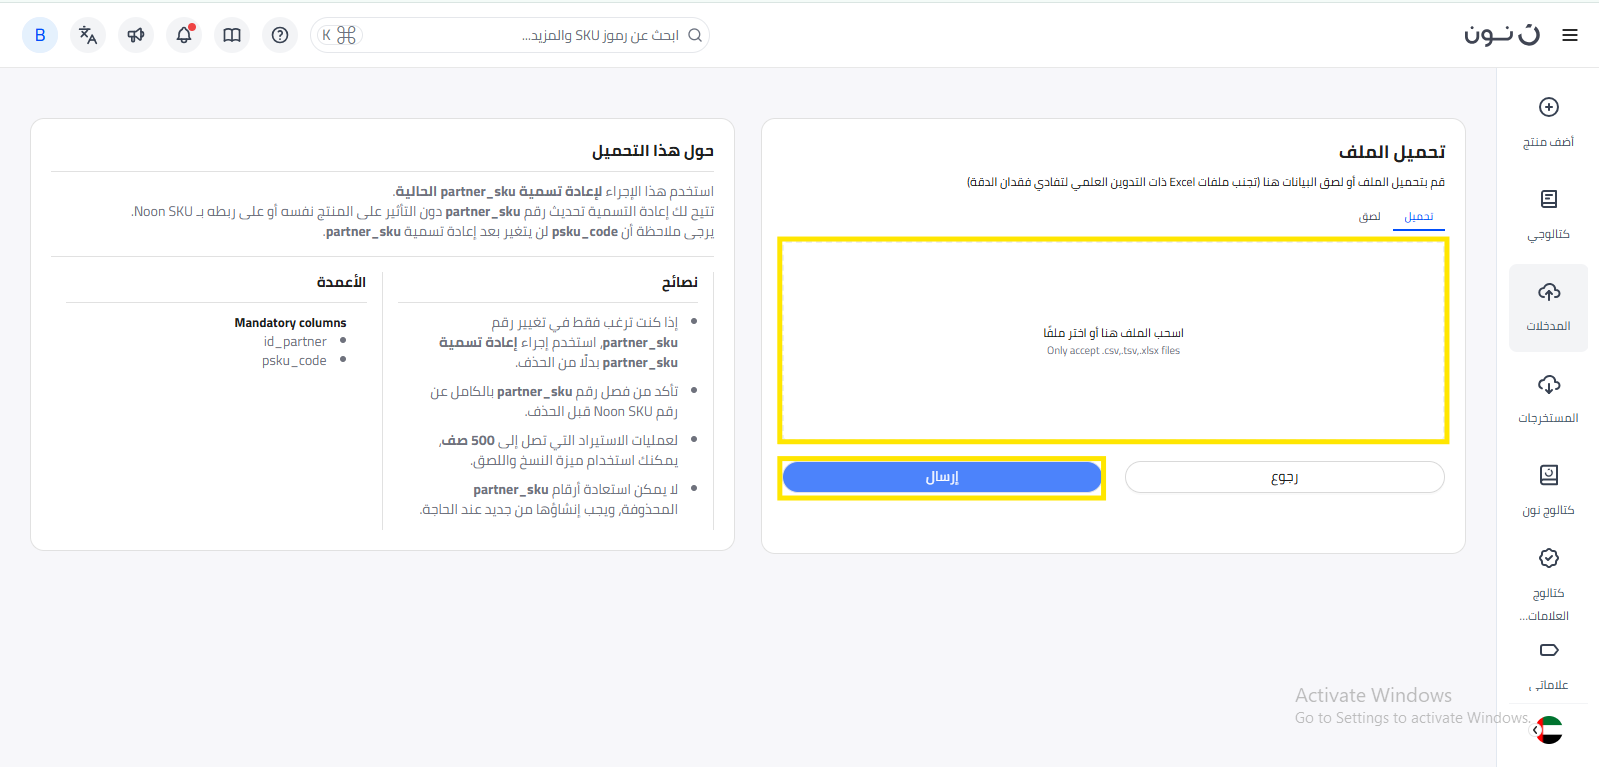
Task: Click the رجوع back button
Action: pos(1284,477)
